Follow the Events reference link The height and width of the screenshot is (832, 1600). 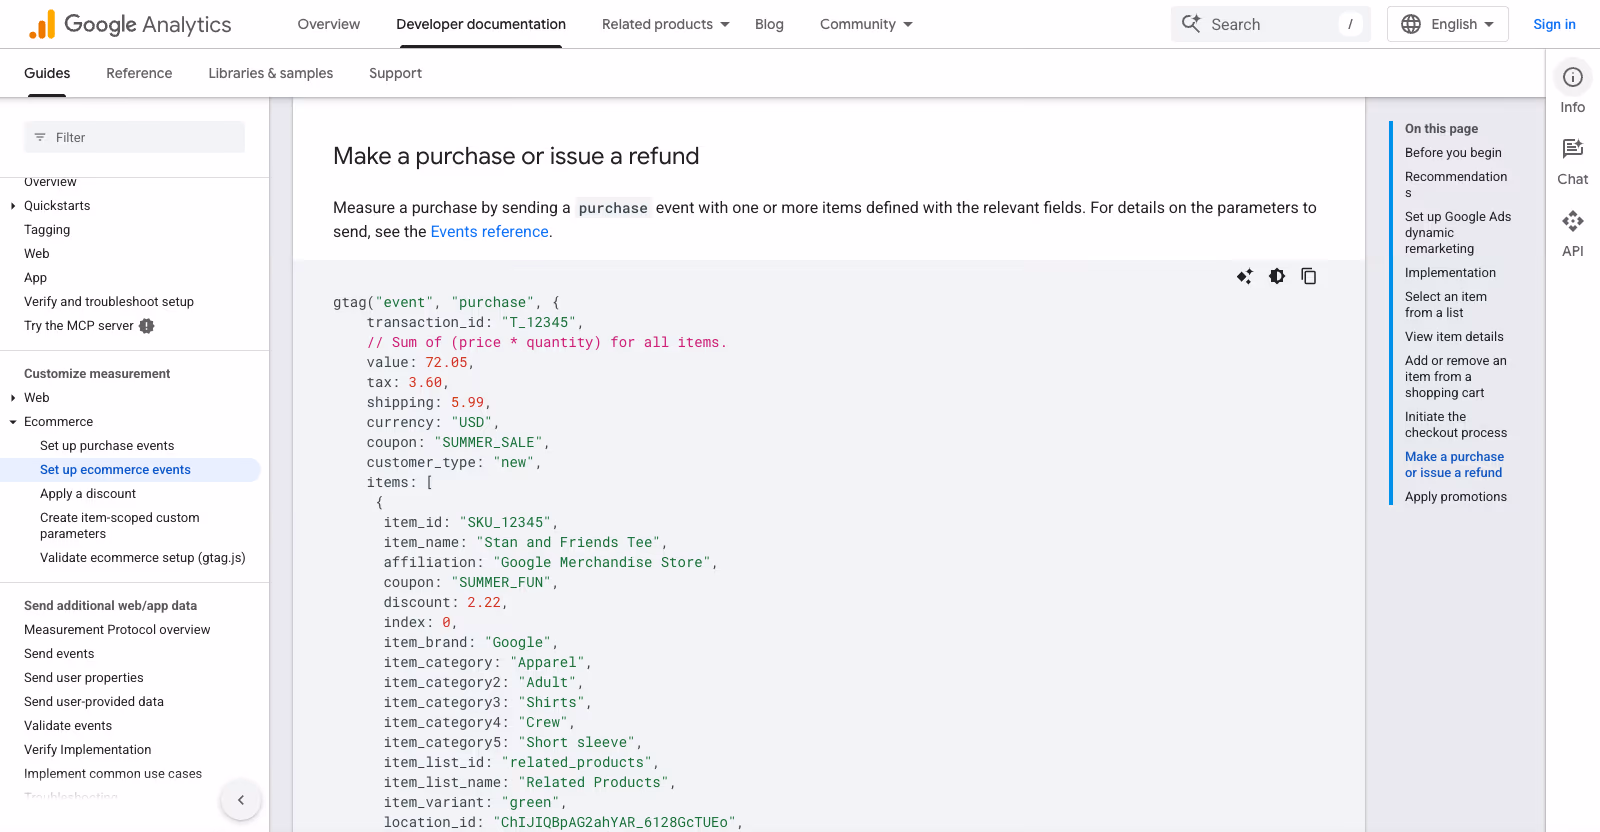point(489,232)
